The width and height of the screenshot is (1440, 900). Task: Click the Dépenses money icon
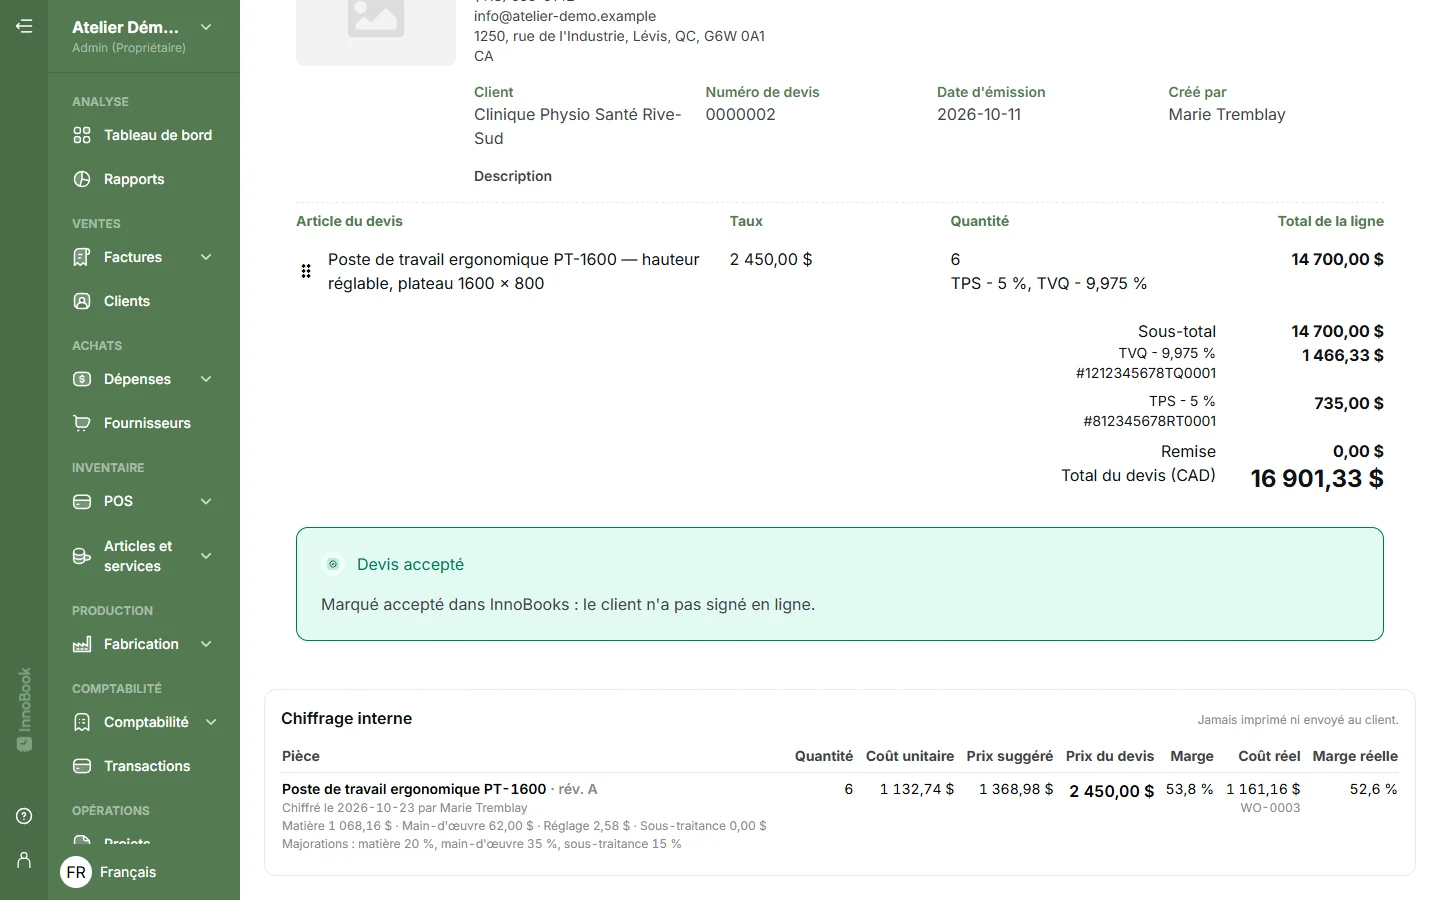tap(82, 379)
